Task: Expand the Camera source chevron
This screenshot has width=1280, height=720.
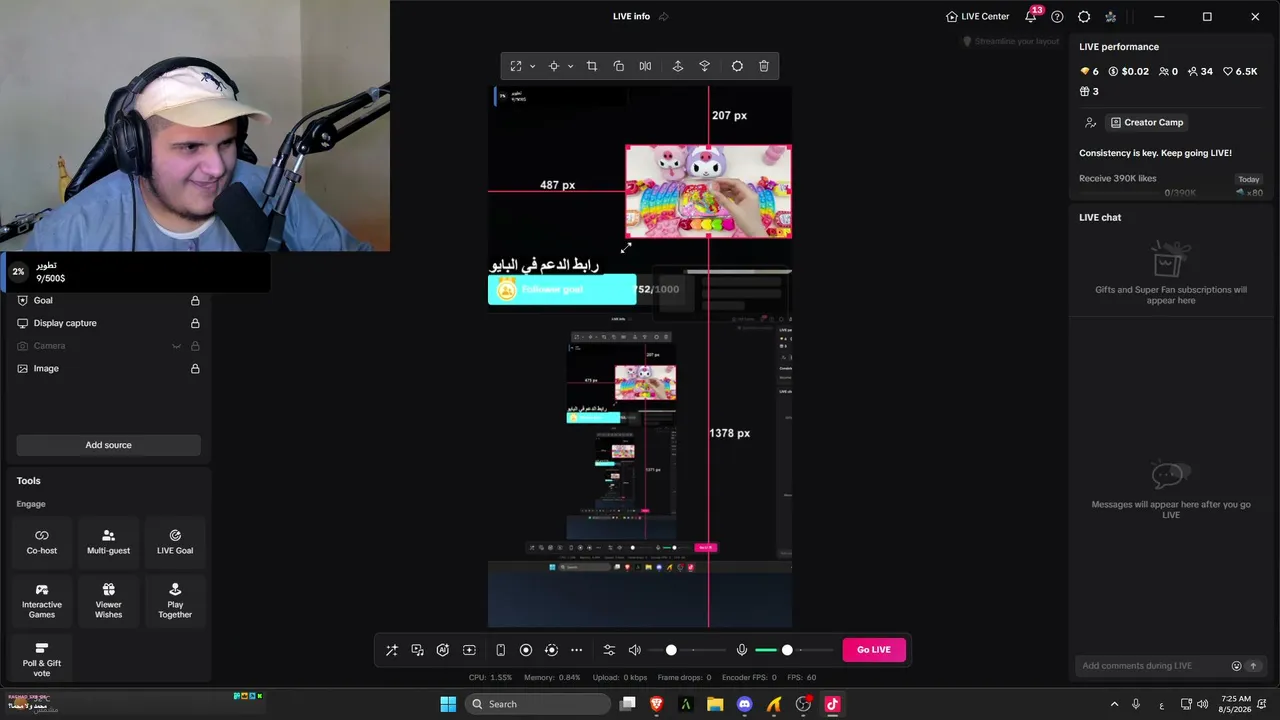Action: tap(177, 346)
